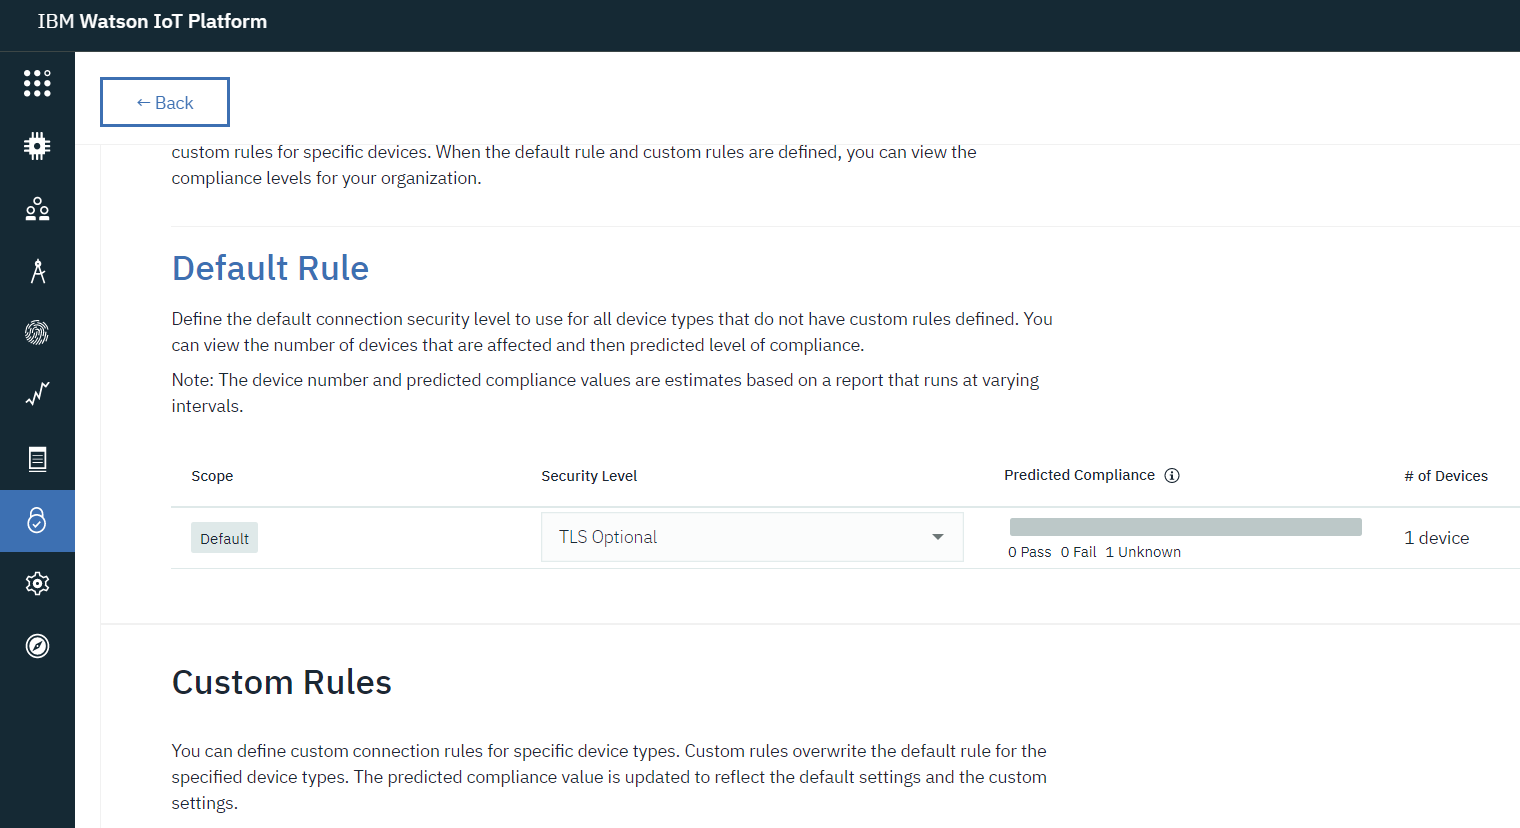Screen dimensions: 1520x828
Task: Click the IBM Watson IoT Platform title
Action: coord(152,21)
